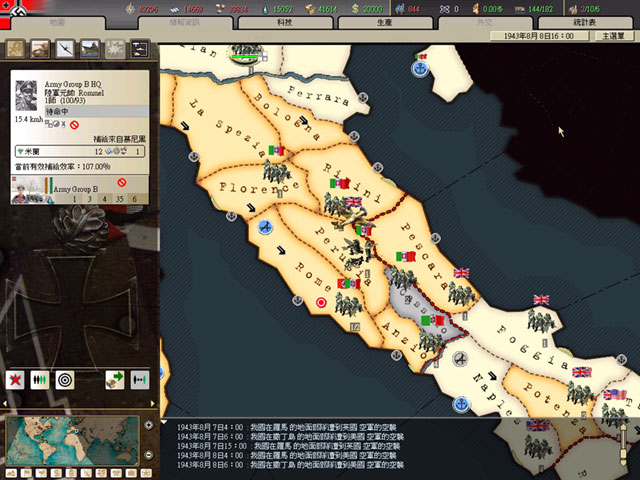Click the oil drop resource icon
640x480 pixels.
point(265,9)
